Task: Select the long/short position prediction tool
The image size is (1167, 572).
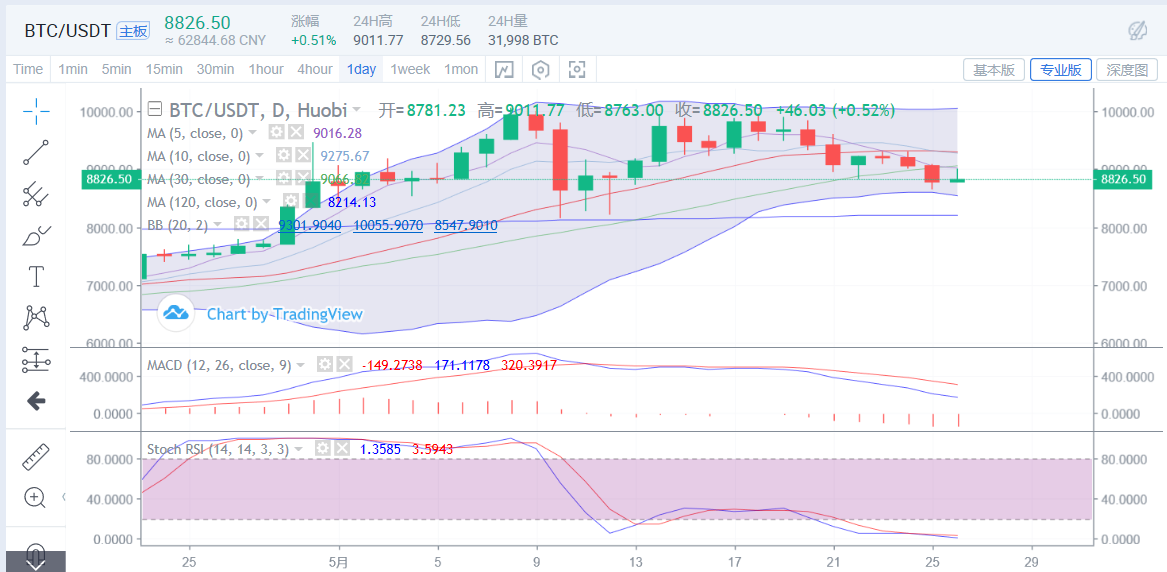Action: click(x=36, y=360)
